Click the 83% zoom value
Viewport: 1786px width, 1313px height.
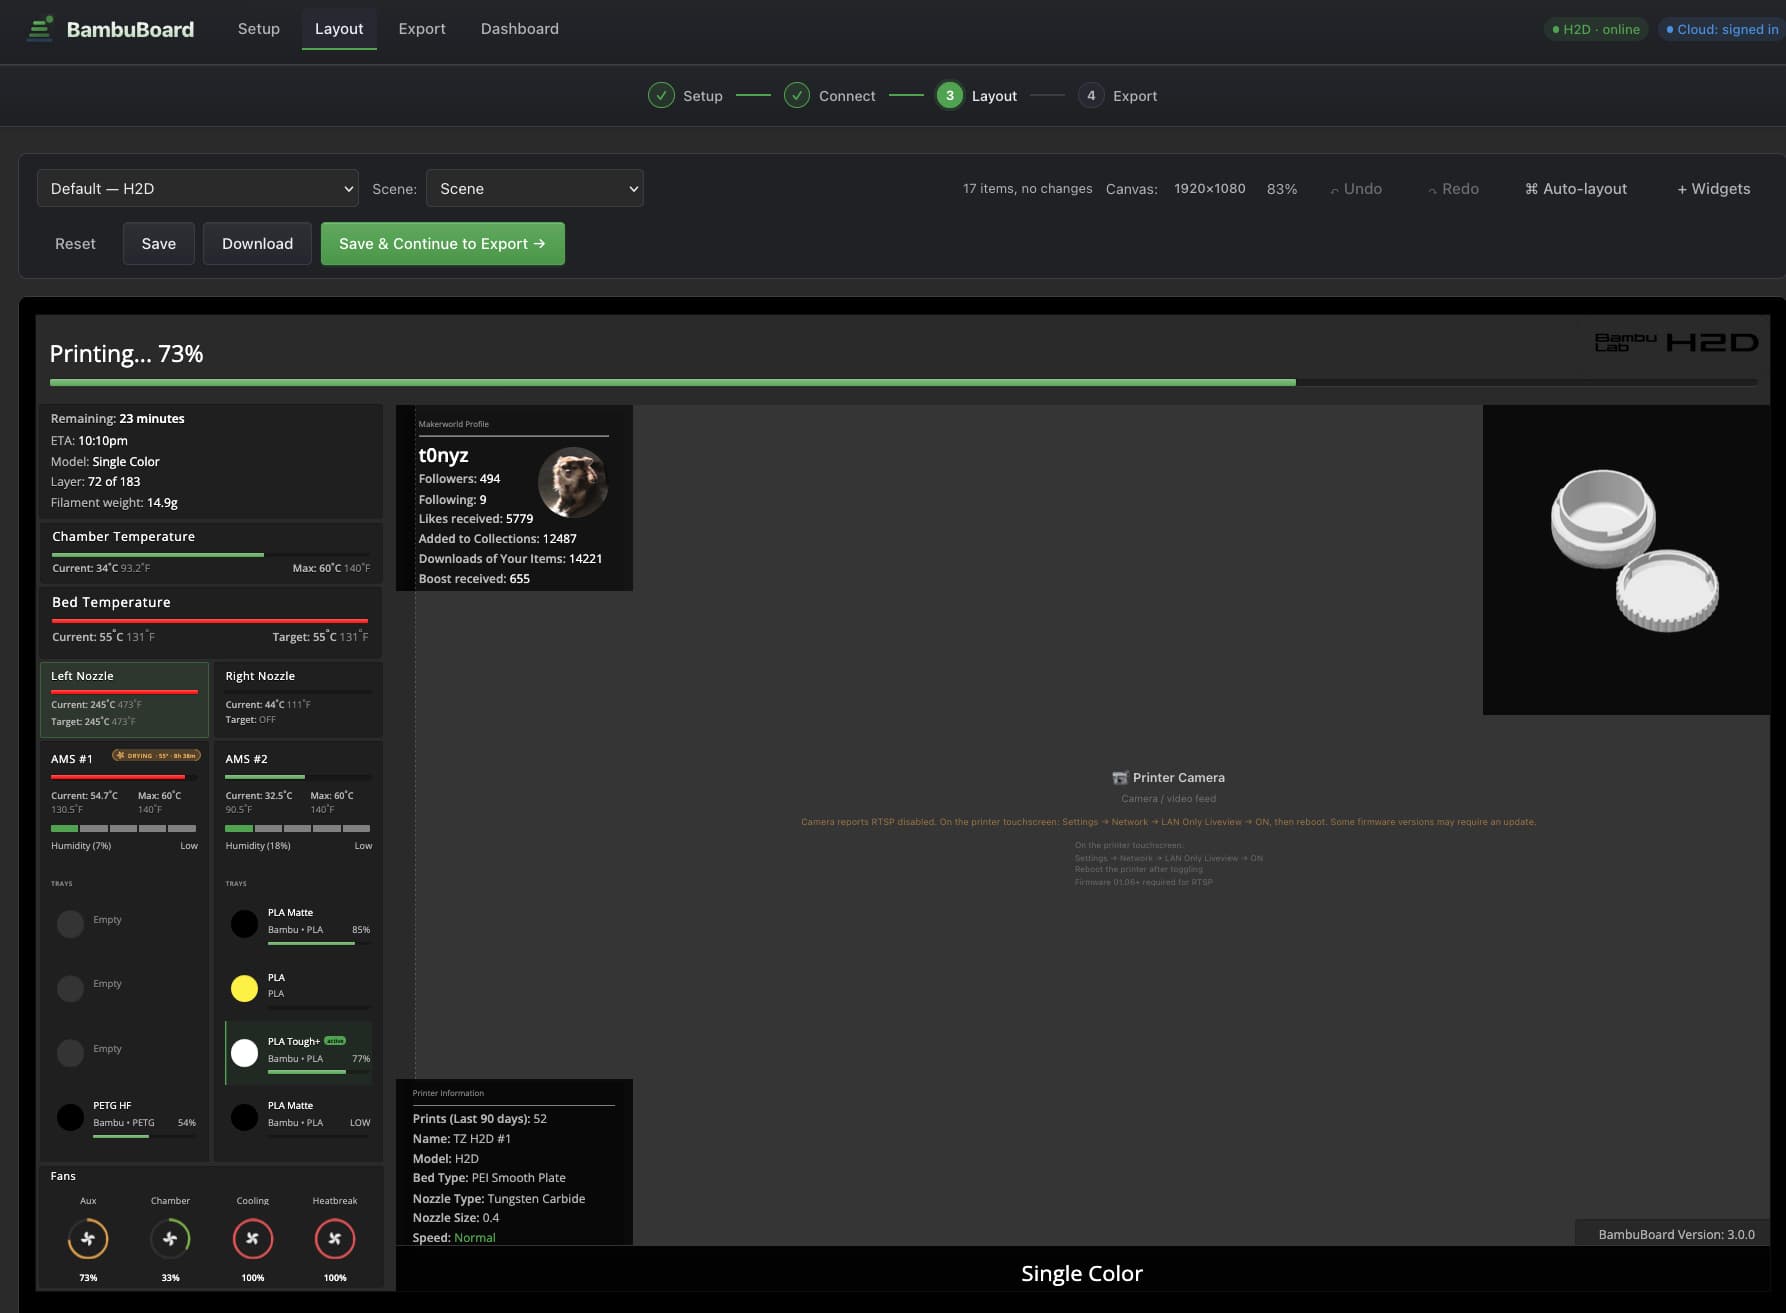[x=1281, y=189]
